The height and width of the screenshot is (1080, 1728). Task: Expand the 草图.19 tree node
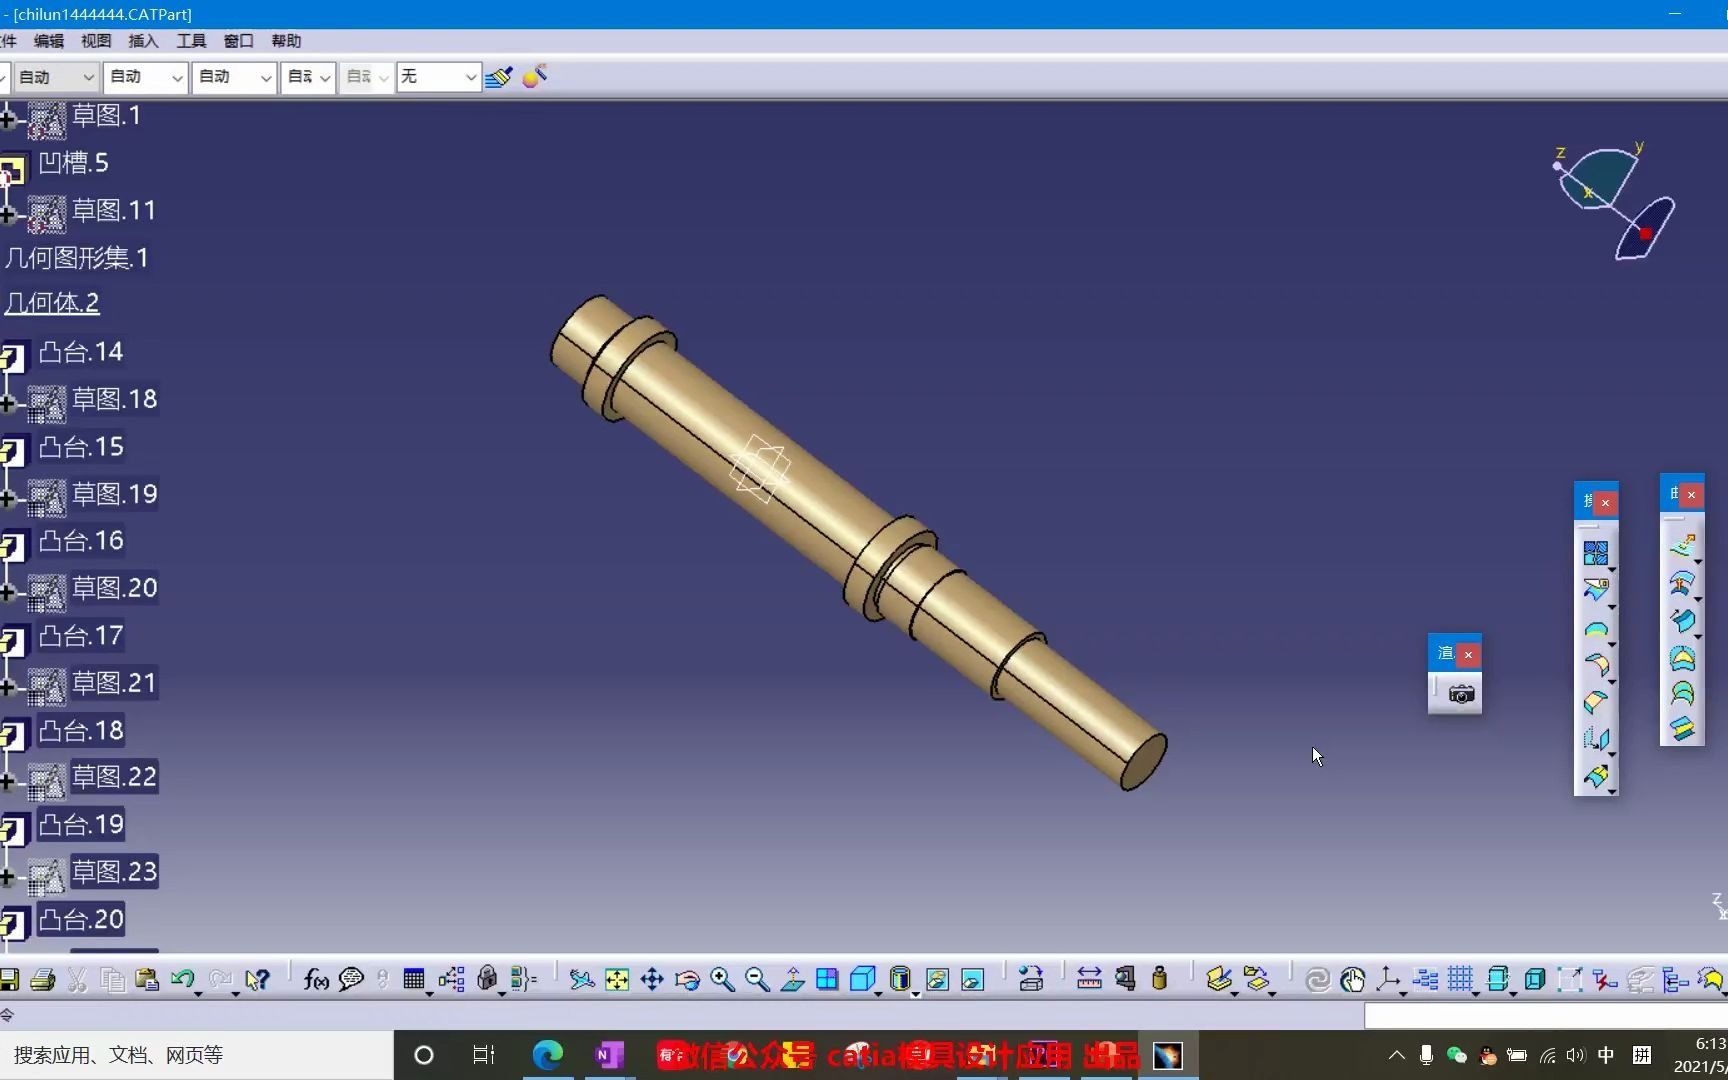pos(7,498)
